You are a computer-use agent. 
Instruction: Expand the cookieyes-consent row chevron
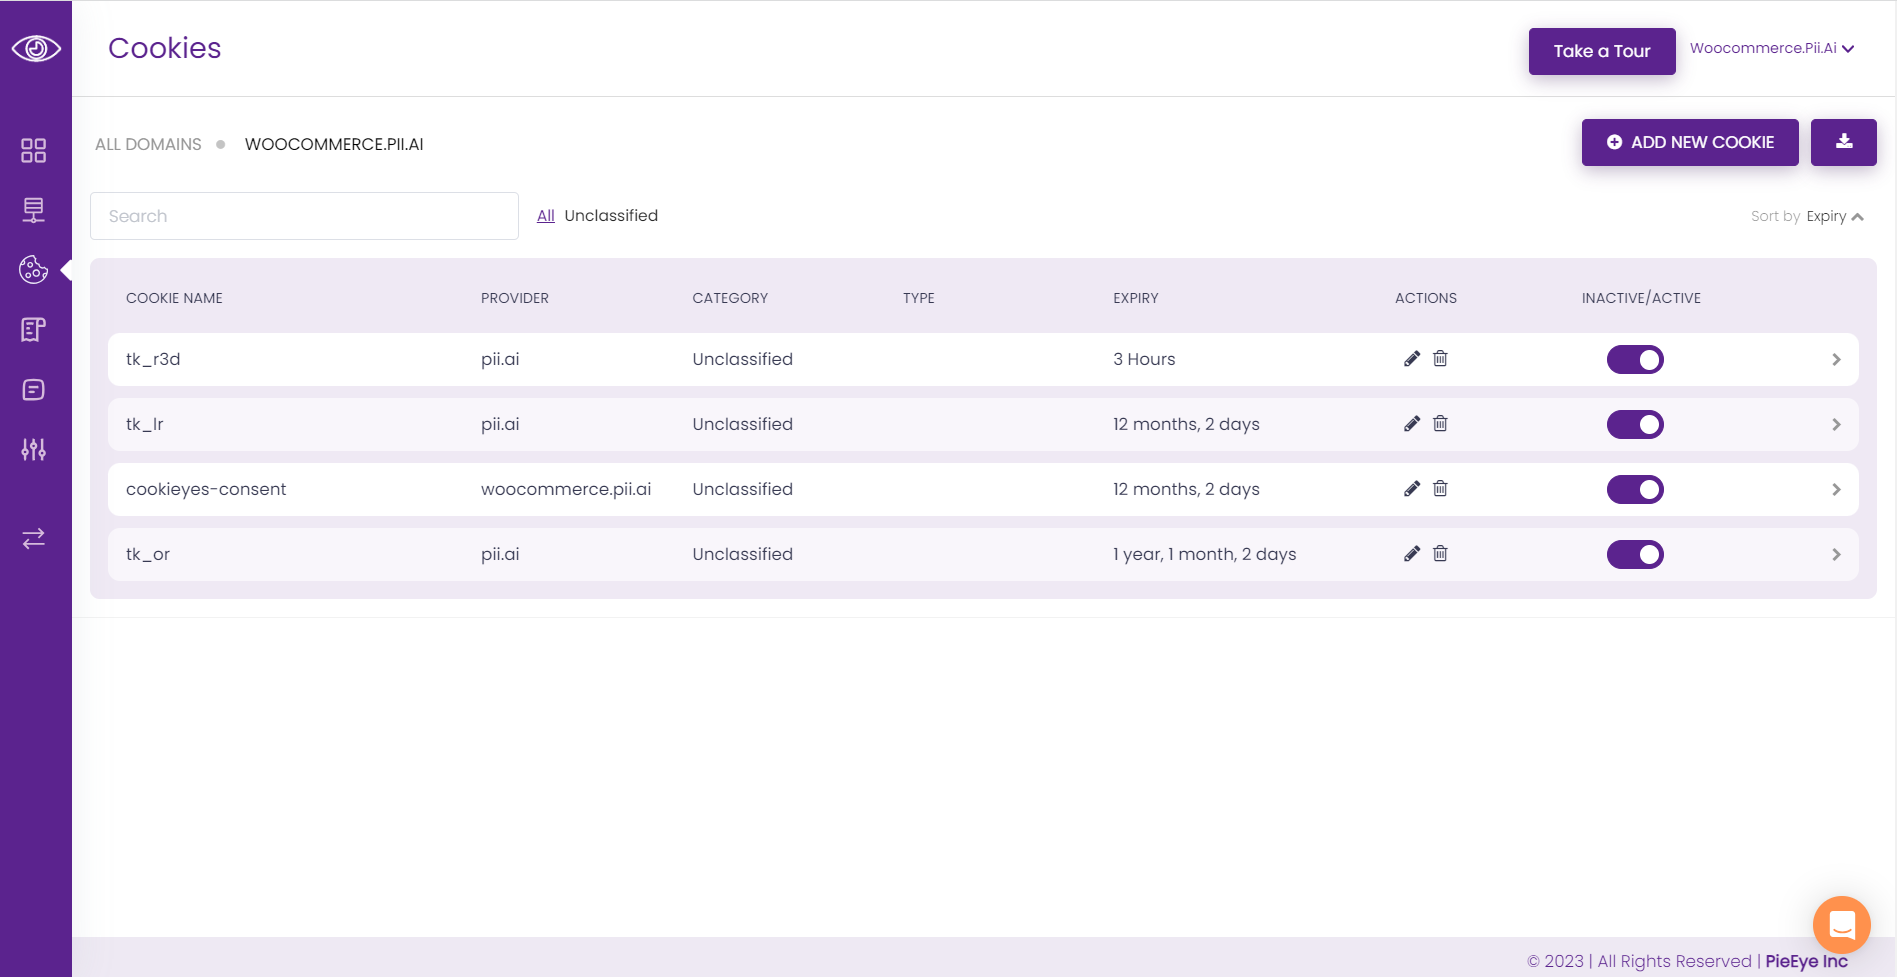click(x=1836, y=489)
